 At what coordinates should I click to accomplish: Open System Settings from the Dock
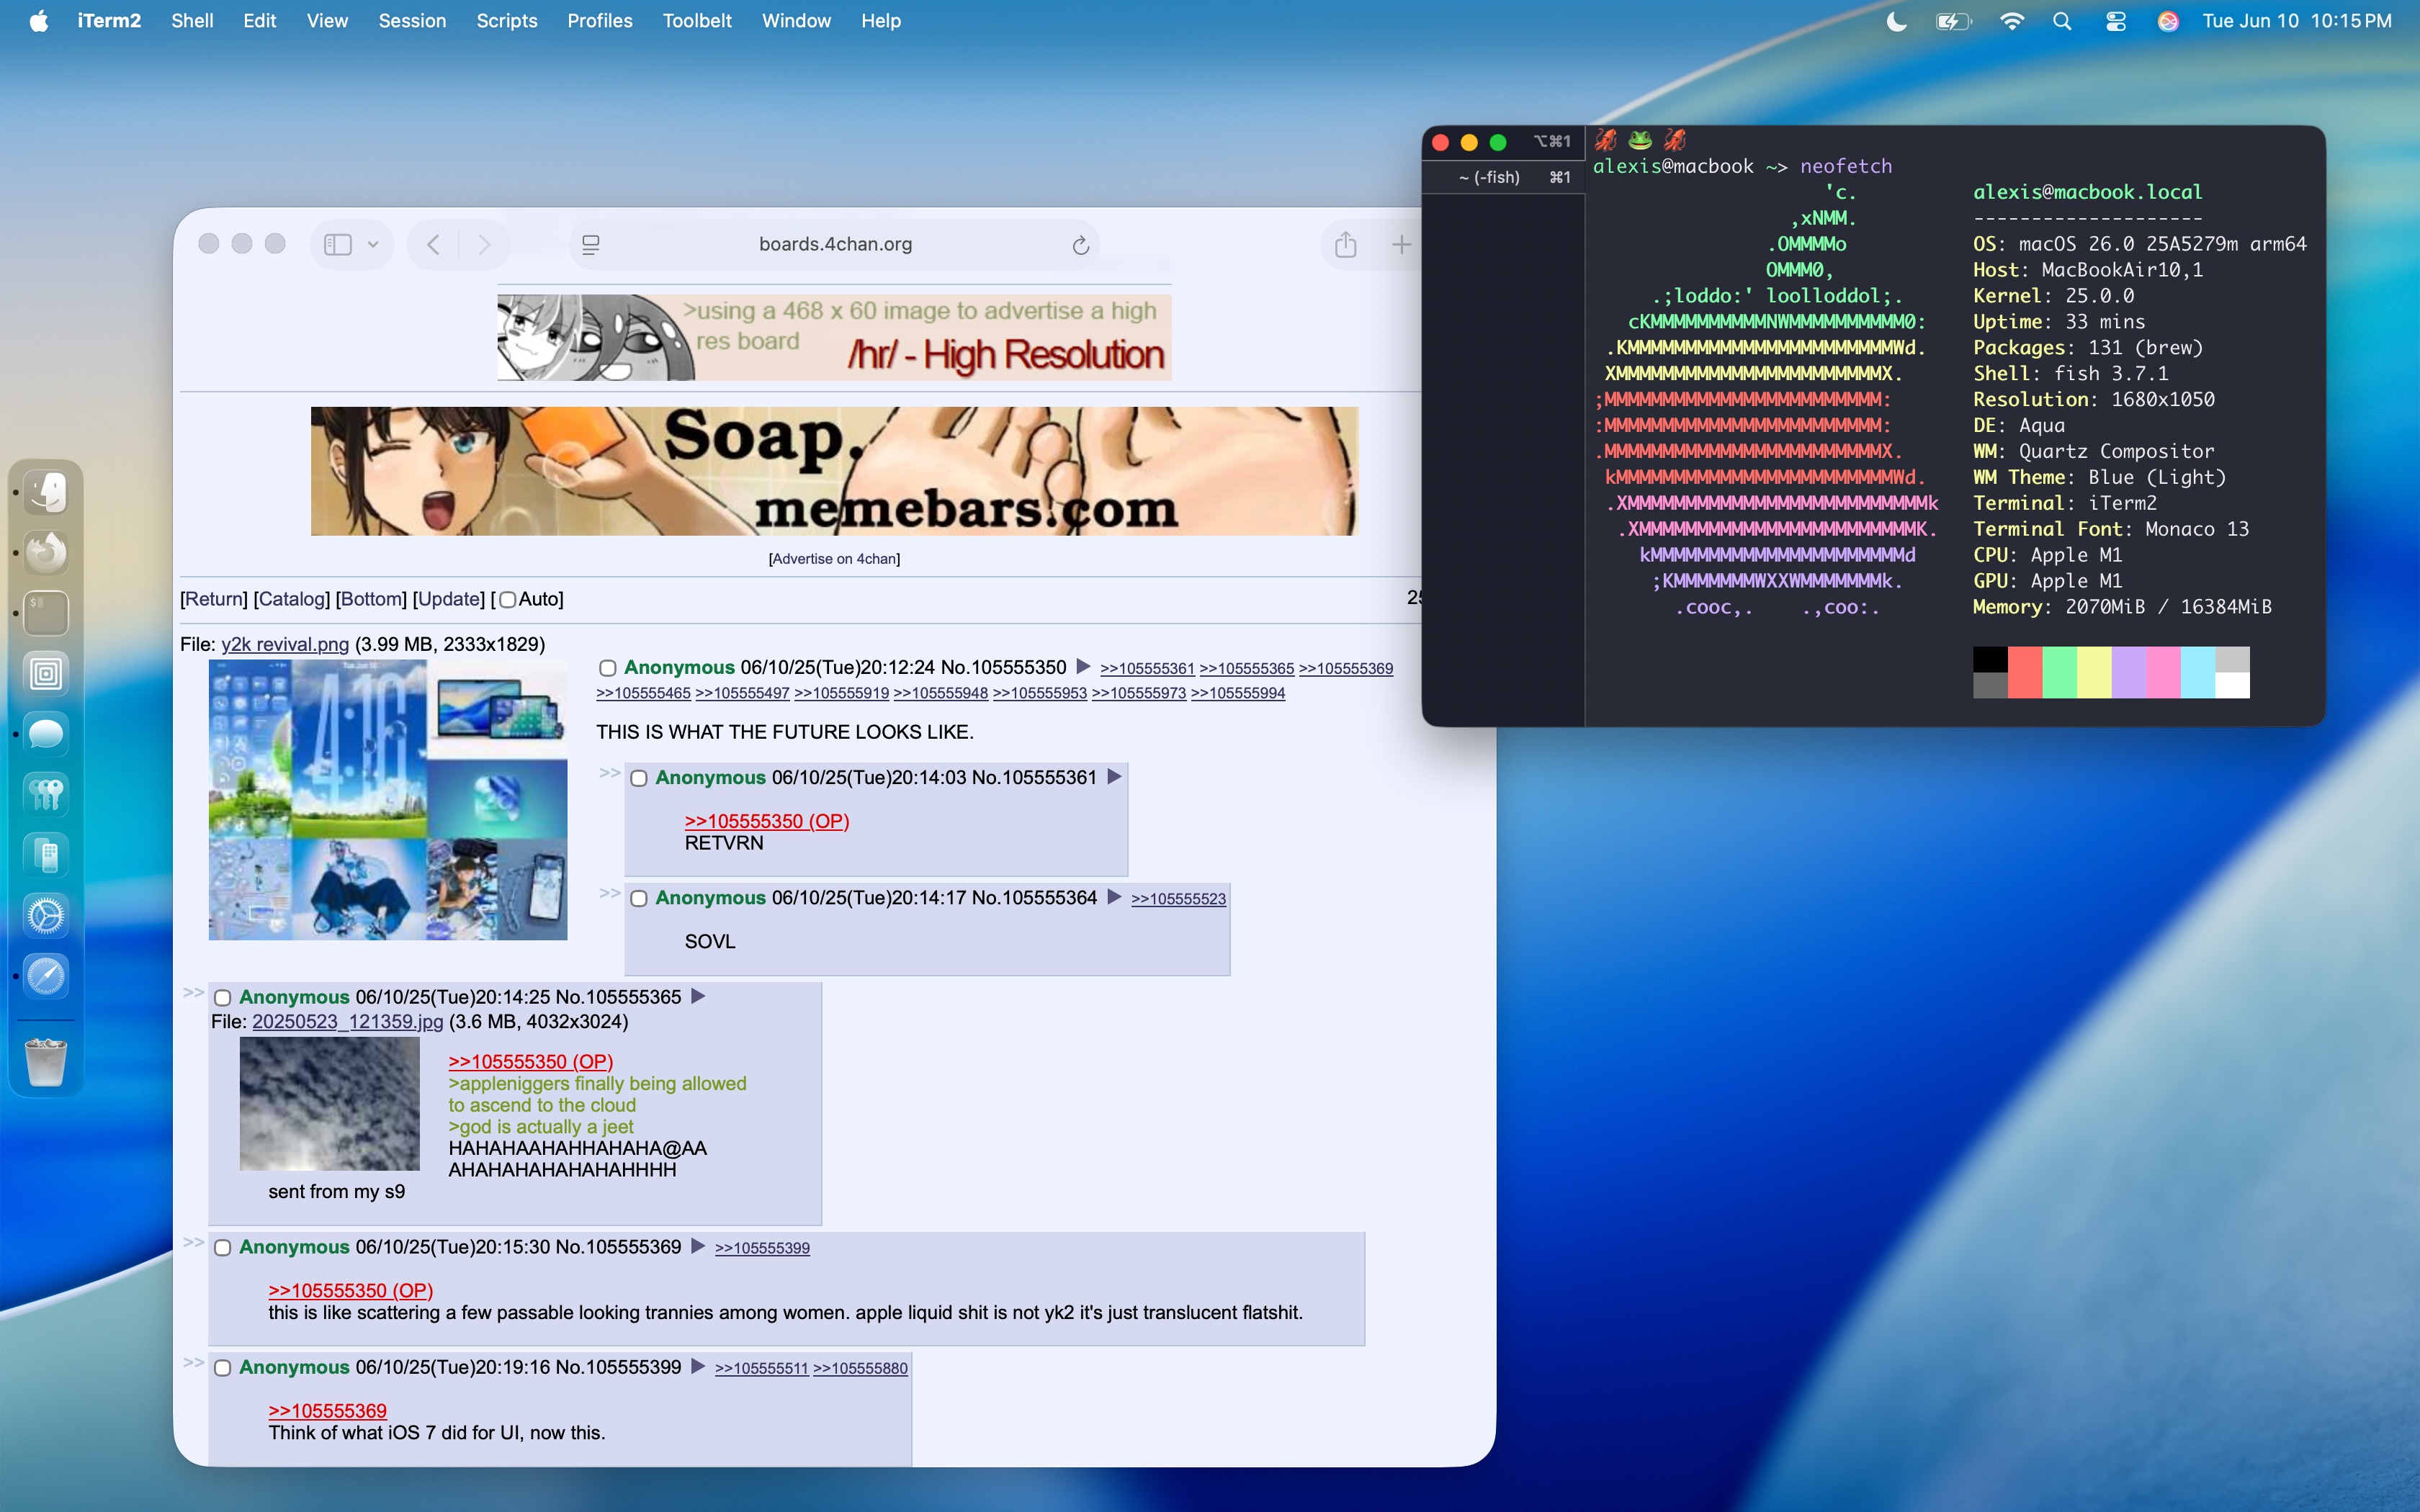tap(46, 916)
